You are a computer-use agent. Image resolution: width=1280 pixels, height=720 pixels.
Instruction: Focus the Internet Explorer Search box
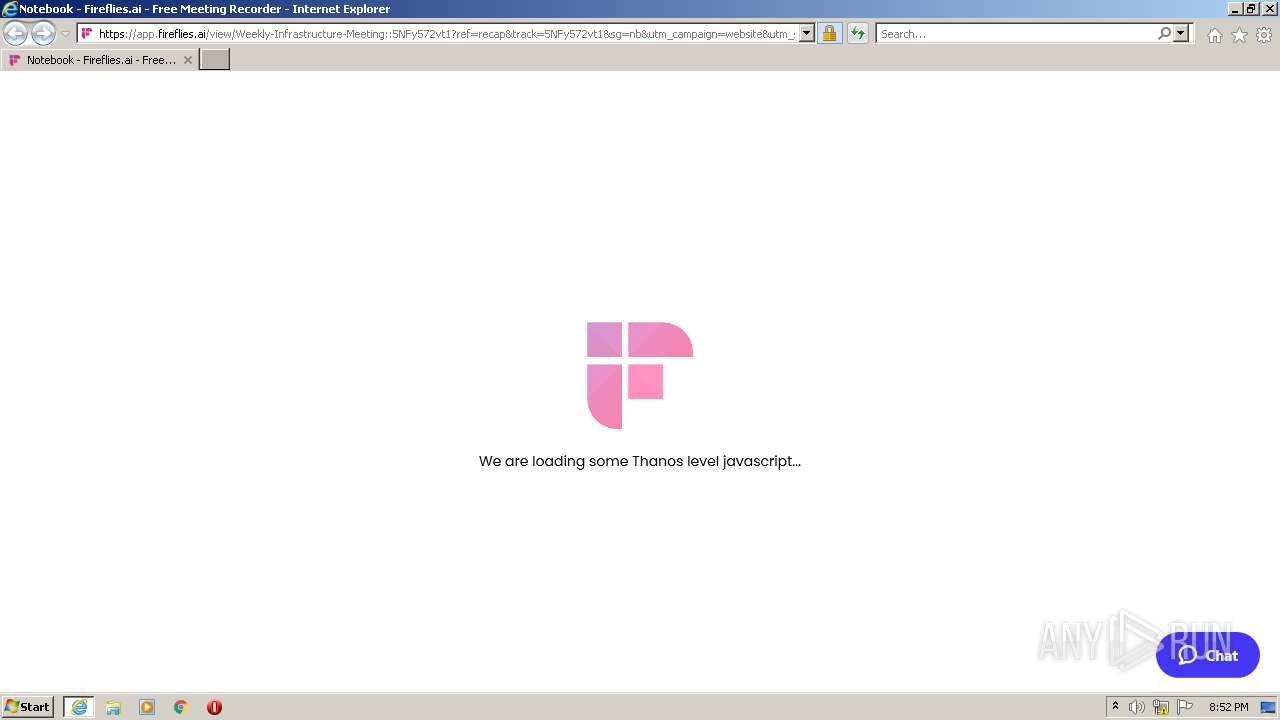1016,34
